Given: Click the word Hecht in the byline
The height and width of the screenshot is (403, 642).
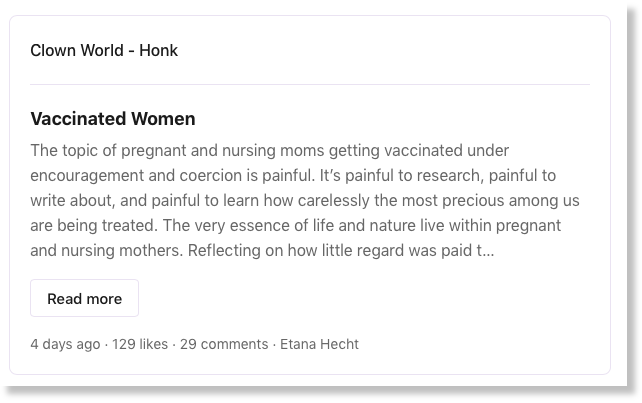Looking at the screenshot, I should pos(339,344).
